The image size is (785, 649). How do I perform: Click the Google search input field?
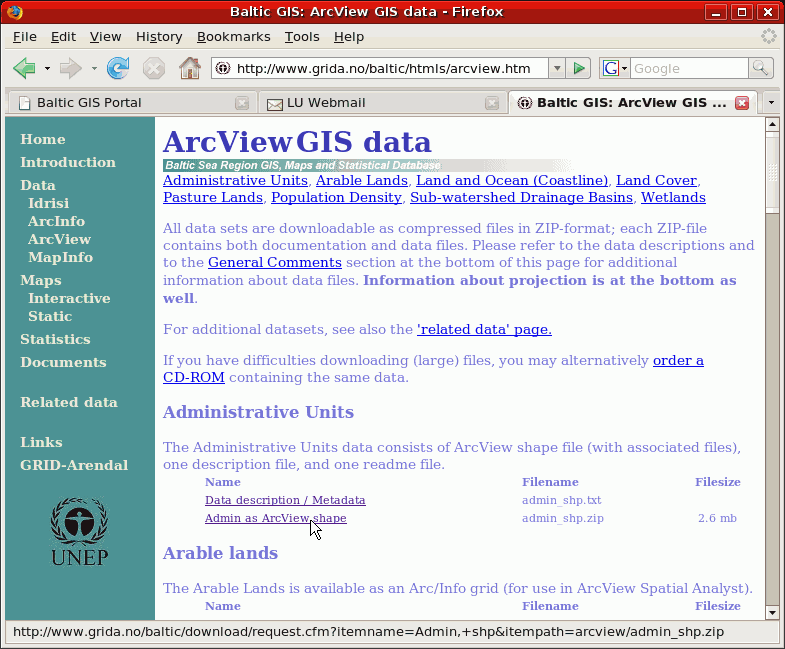tap(689, 68)
